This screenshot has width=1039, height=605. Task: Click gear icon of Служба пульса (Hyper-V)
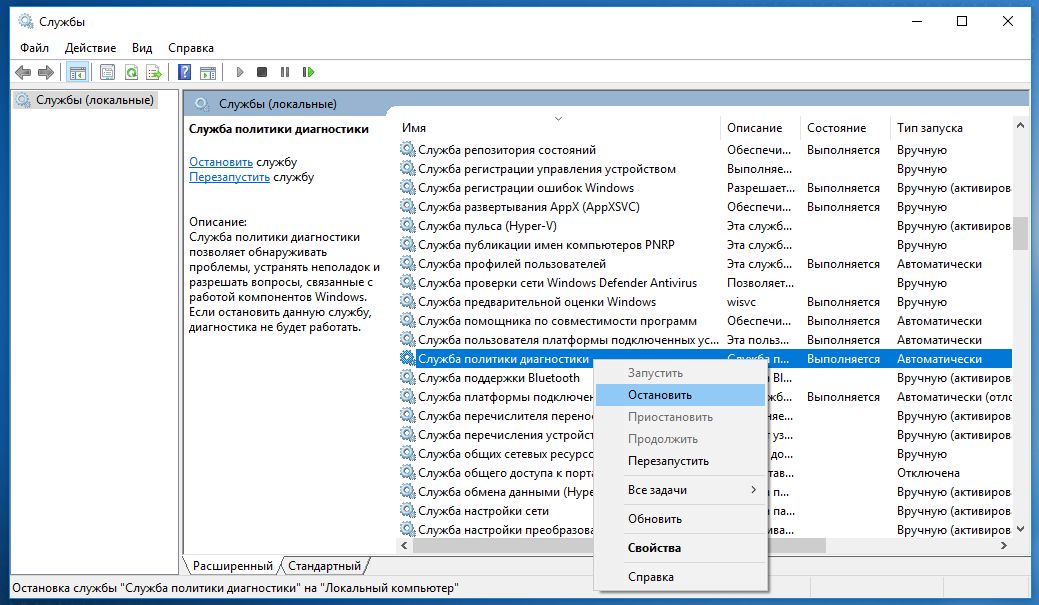[x=408, y=226]
